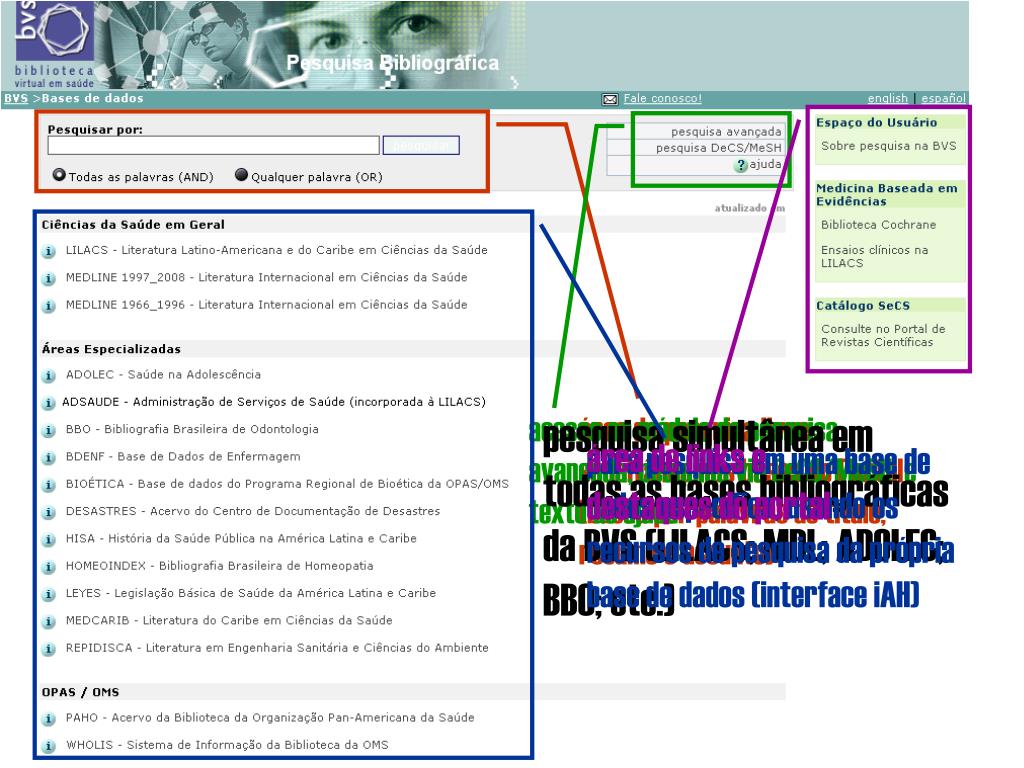Open the Fale conosco! link
This screenshot has height=768, width=1024.
point(662,99)
